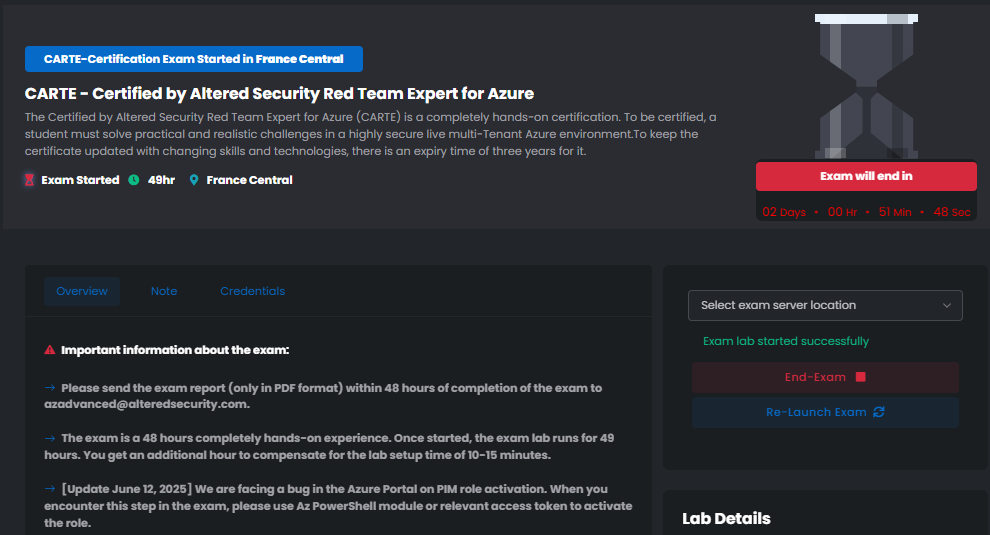Click the blue arrow beside the 48 hours note
Screen dimensions: 990x535
50,438
